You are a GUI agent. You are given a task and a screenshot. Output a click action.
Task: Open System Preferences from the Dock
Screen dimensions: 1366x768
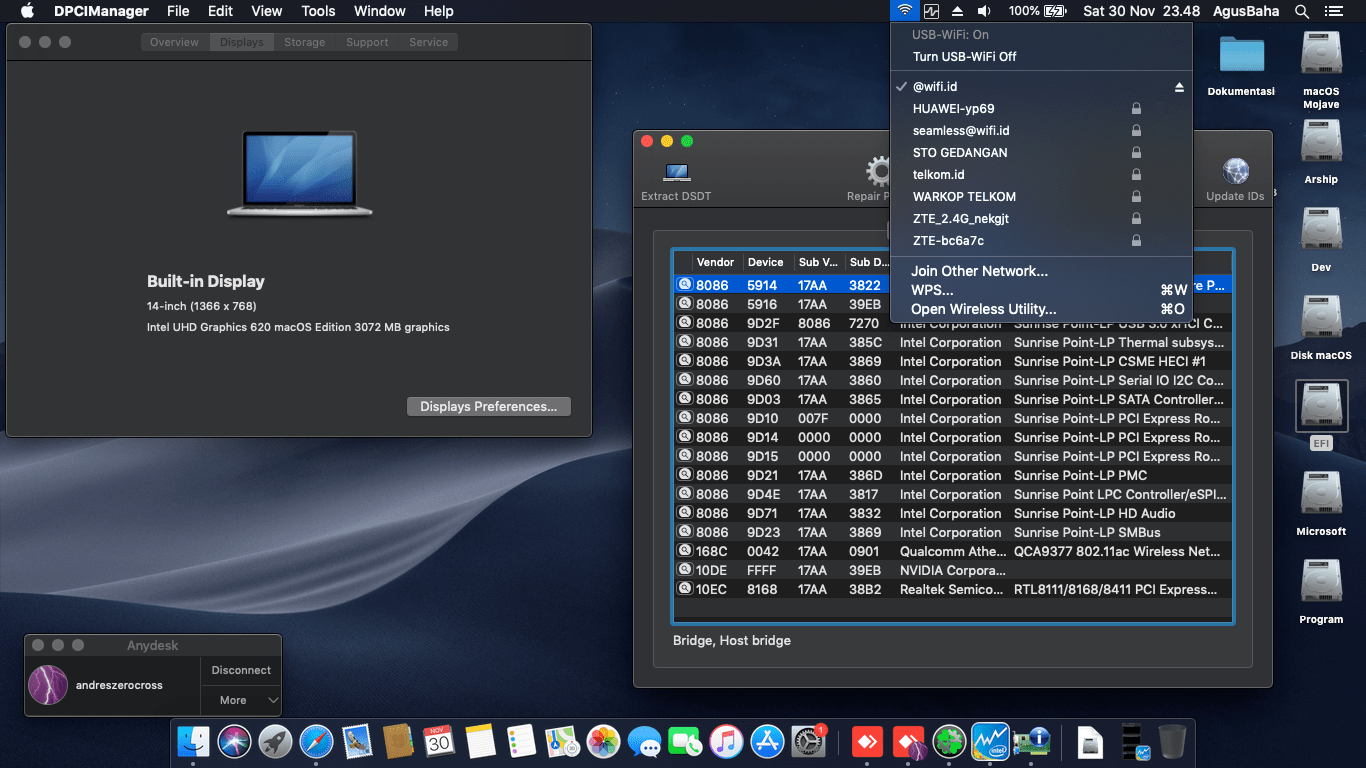(x=808, y=741)
